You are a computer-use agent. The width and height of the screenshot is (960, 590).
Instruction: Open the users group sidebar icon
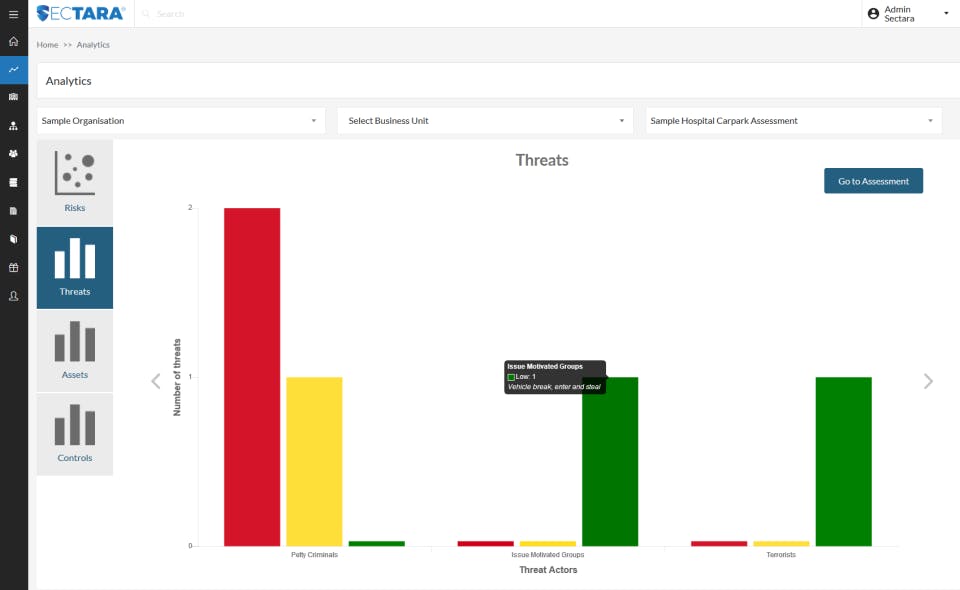click(13, 154)
